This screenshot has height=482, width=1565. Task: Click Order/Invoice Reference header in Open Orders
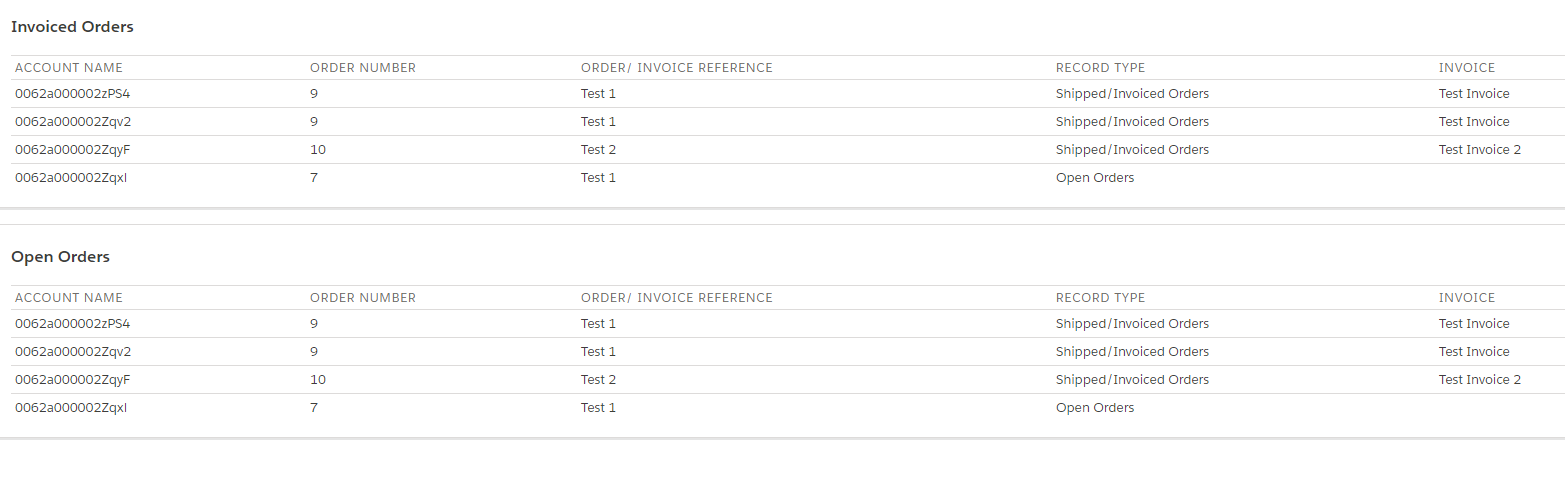(676, 298)
